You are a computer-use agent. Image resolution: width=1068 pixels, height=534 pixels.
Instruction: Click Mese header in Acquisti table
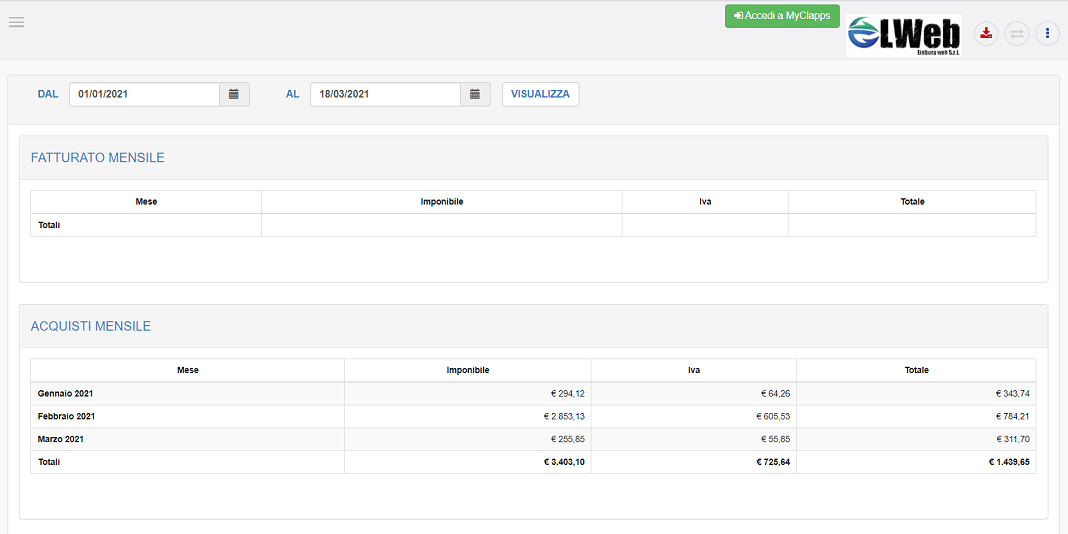(x=187, y=371)
